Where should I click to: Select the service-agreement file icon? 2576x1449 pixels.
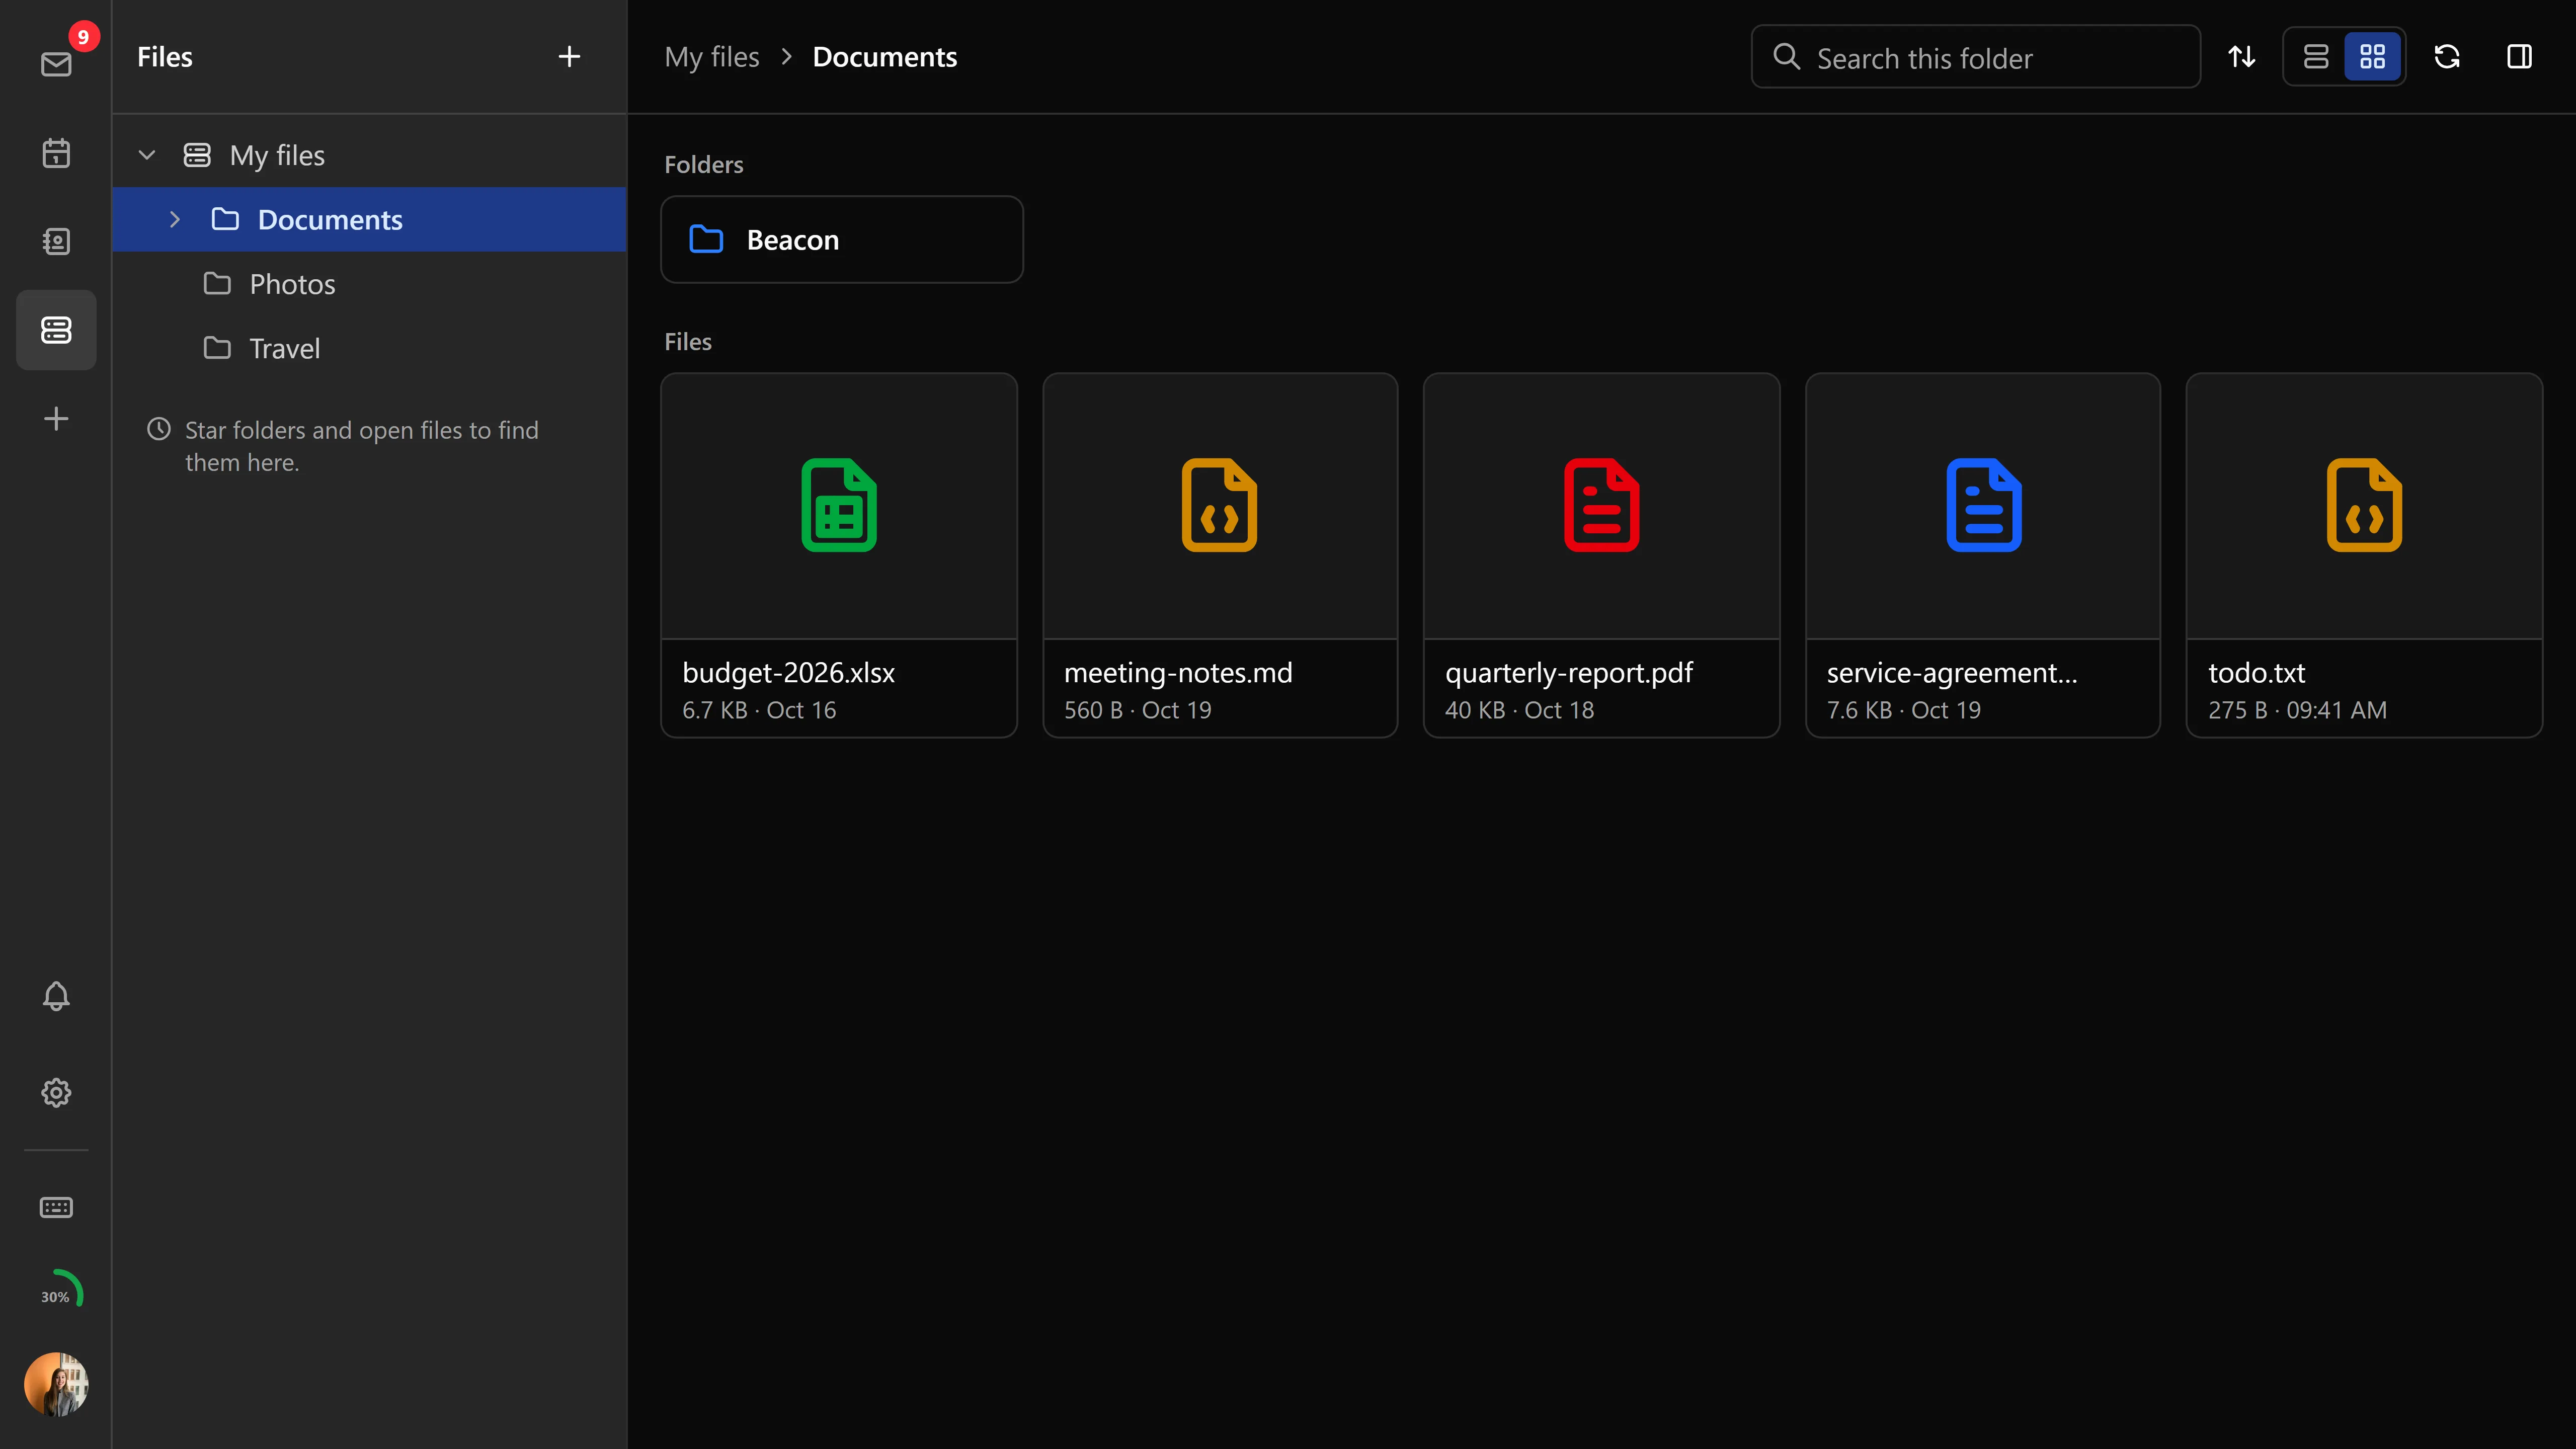[x=1984, y=505]
